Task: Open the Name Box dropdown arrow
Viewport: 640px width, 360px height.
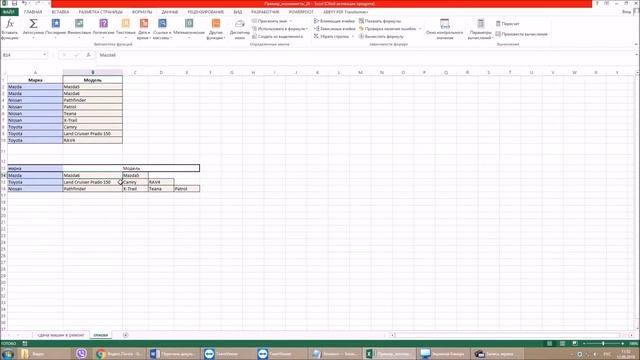Action: [x=44, y=55]
